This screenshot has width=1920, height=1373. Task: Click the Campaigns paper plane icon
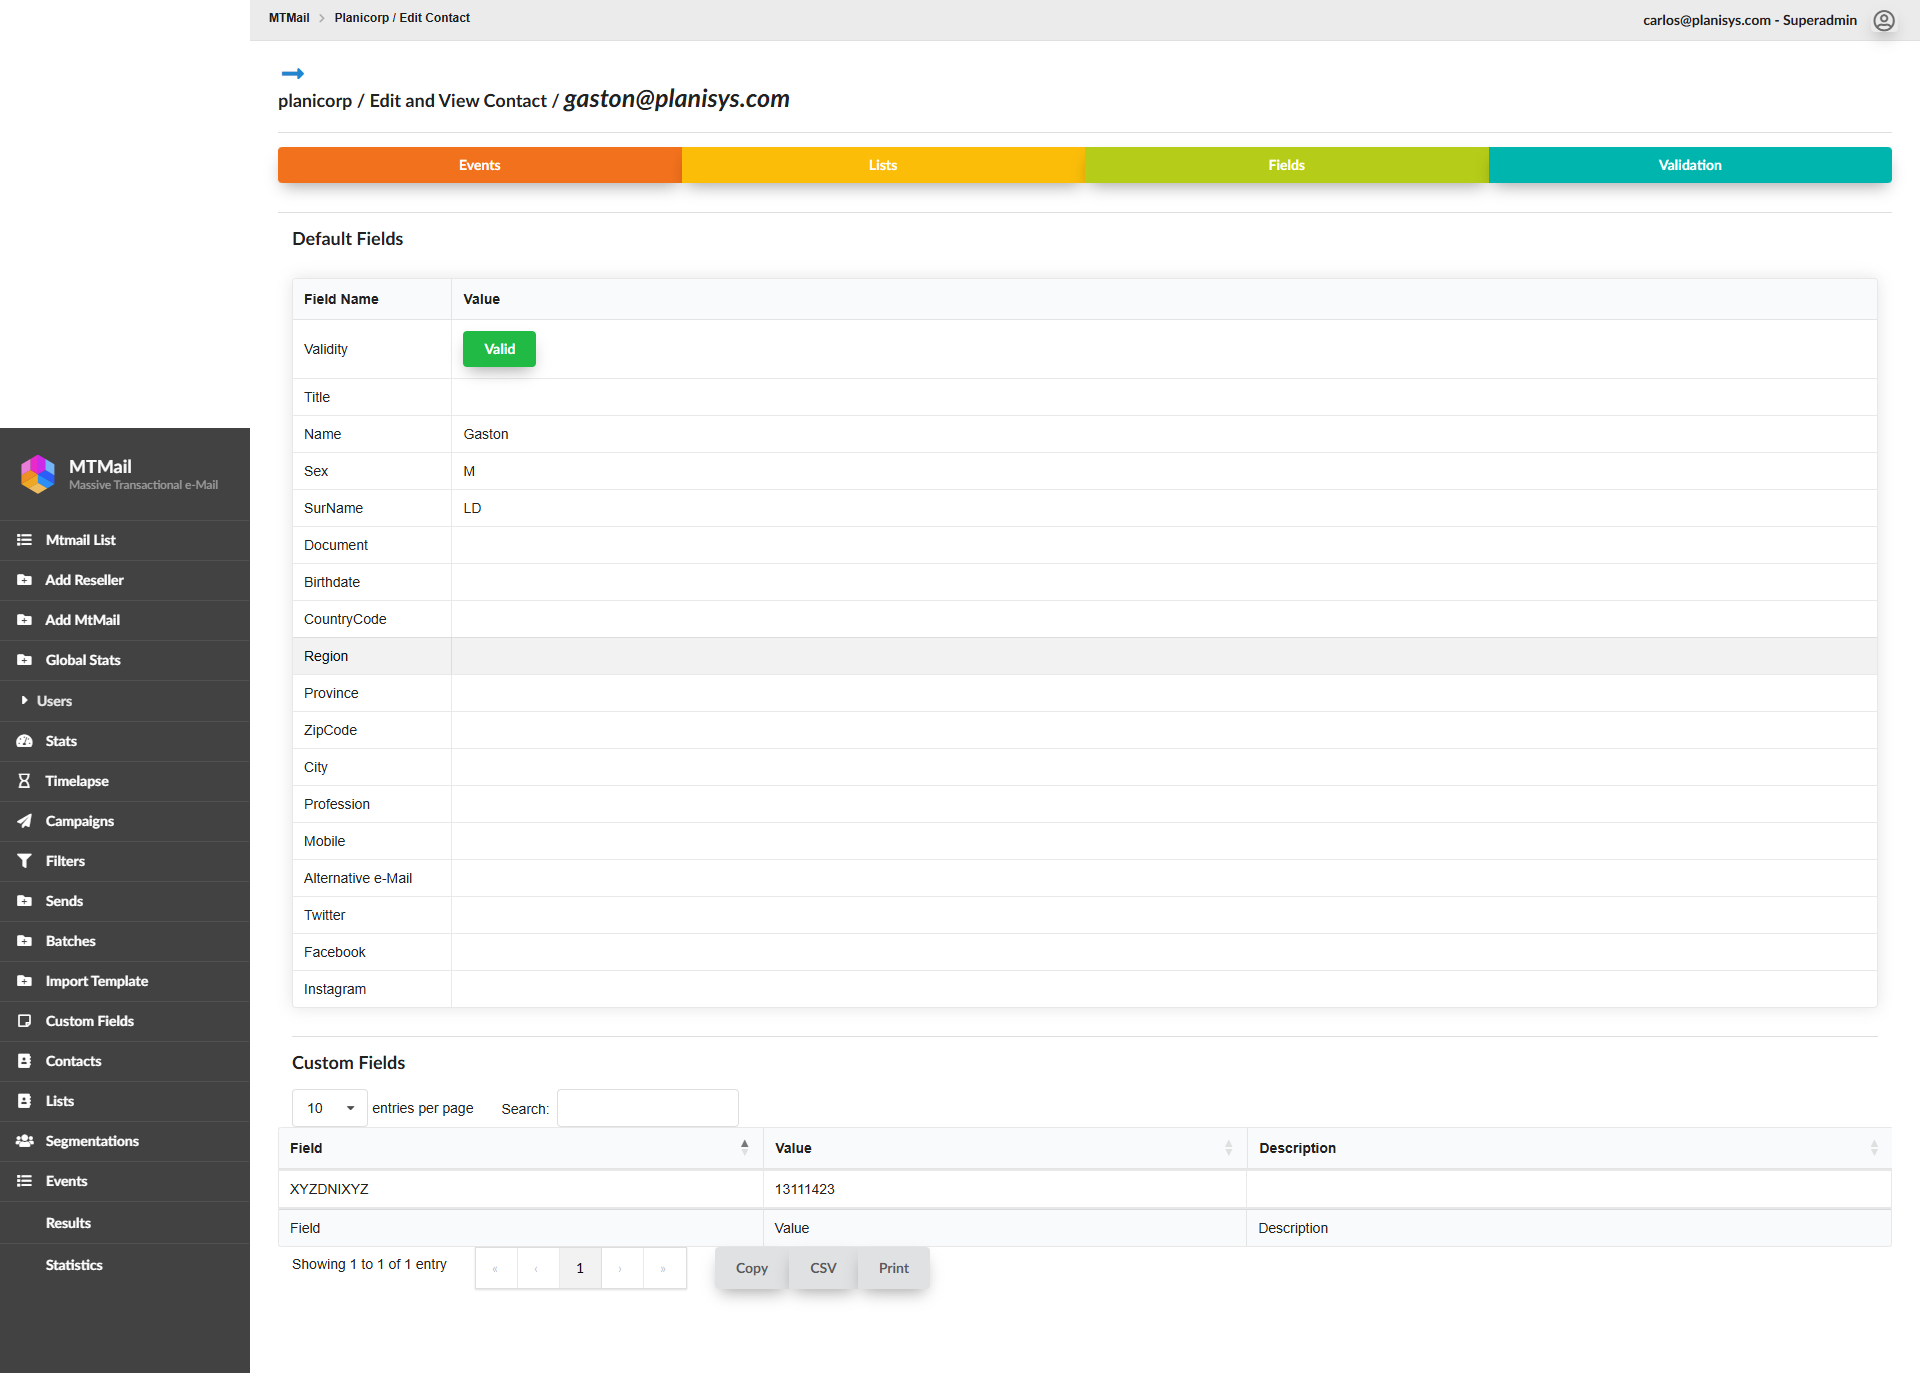[24, 821]
